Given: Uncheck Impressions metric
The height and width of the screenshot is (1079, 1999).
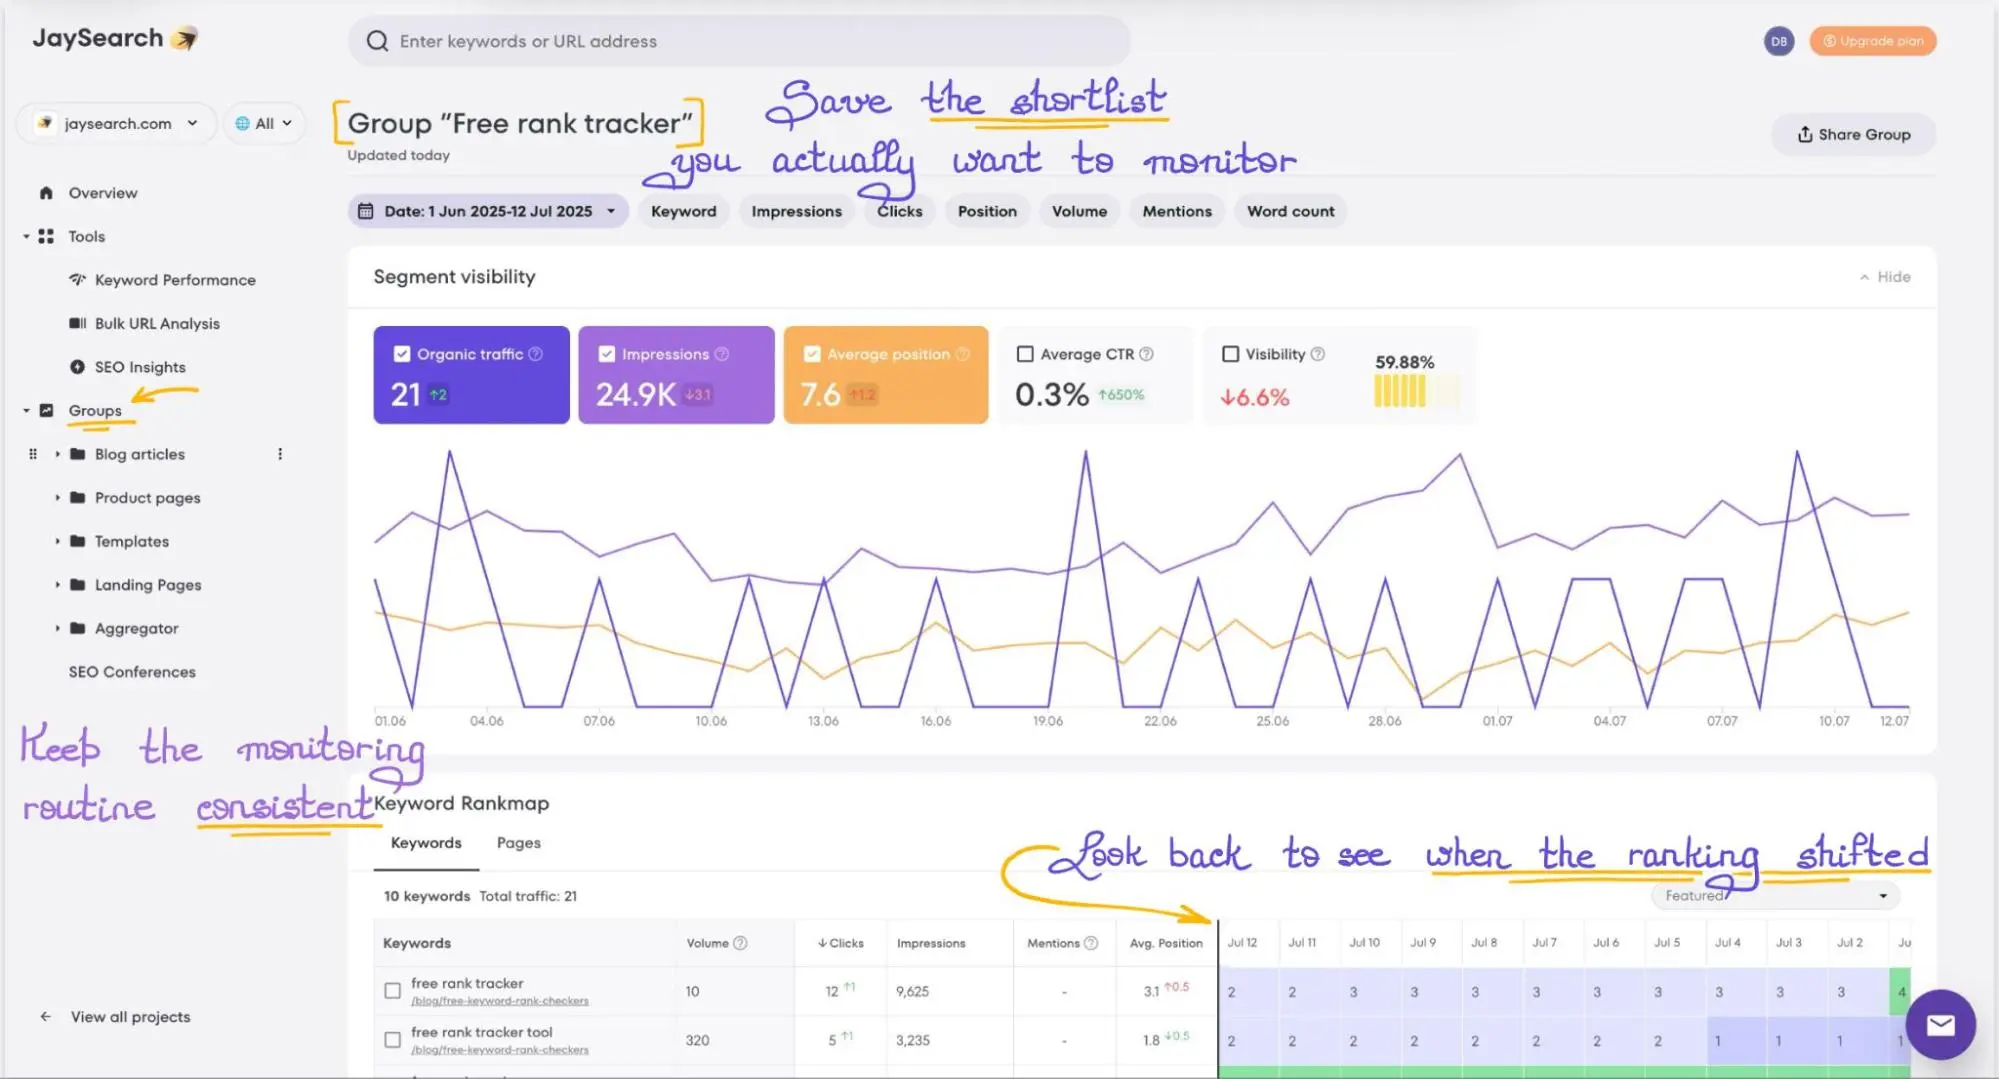Looking at the screenshot, I should [x=607, y=354].
